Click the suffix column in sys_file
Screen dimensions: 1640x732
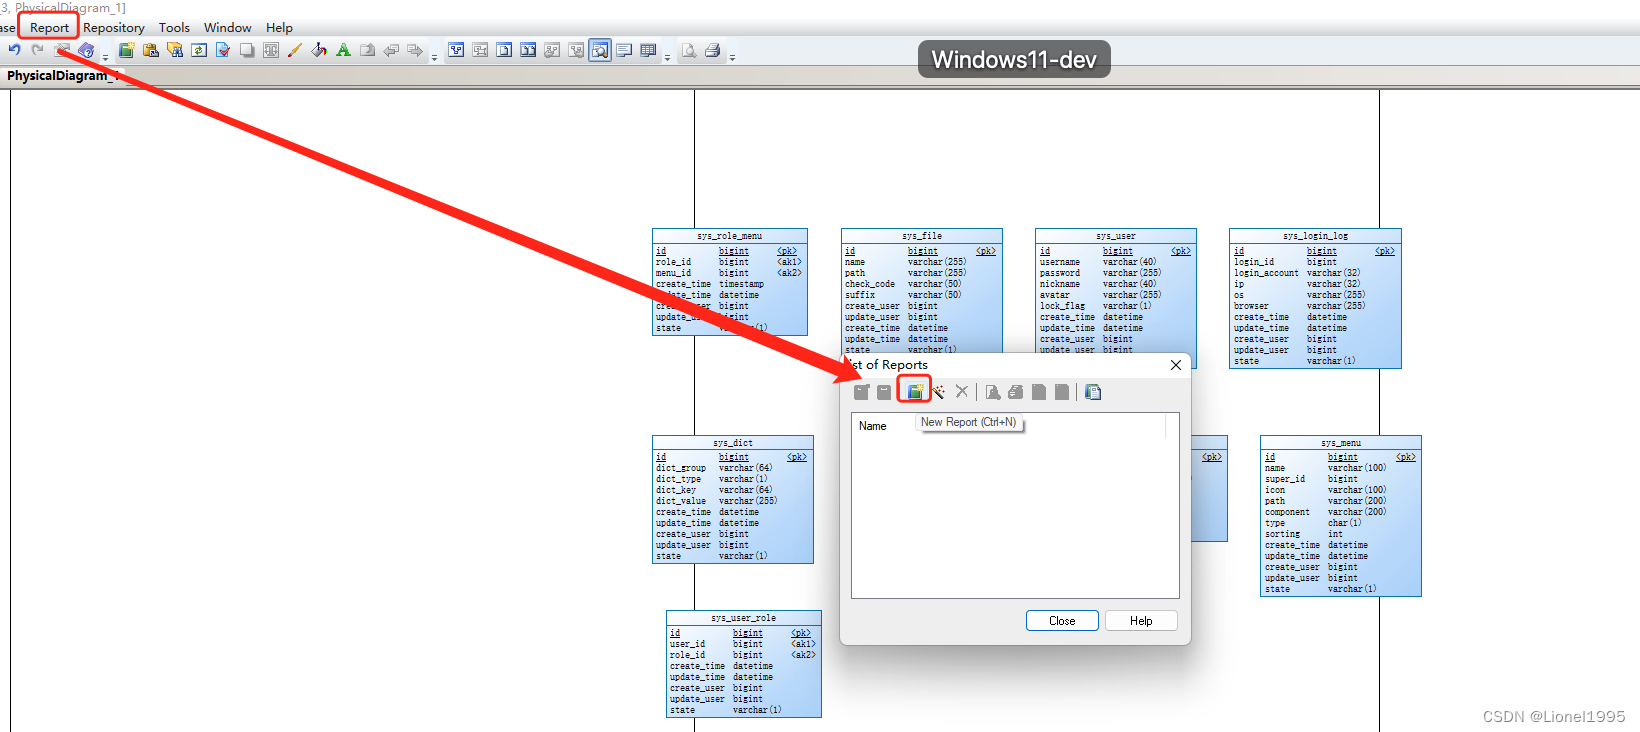coord(860,295)
